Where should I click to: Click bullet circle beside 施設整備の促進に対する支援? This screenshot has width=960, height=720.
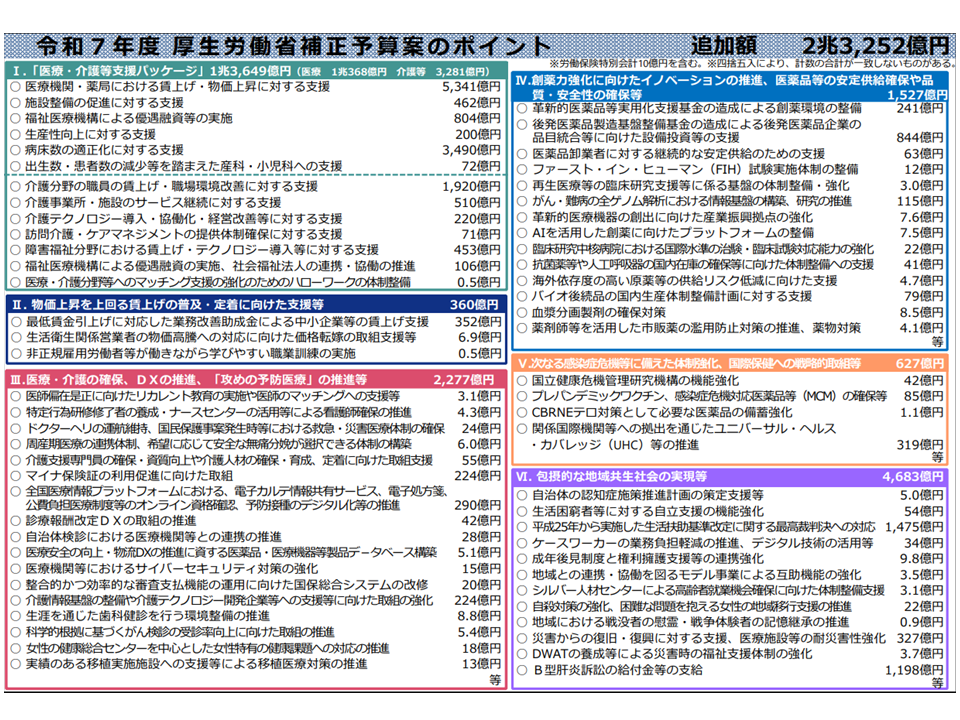click(15, 103)
